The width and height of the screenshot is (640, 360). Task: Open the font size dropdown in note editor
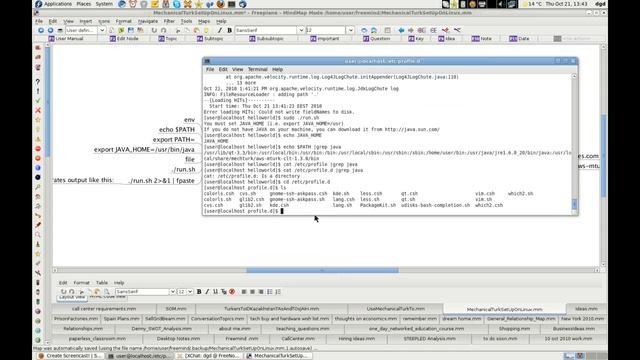190,292
